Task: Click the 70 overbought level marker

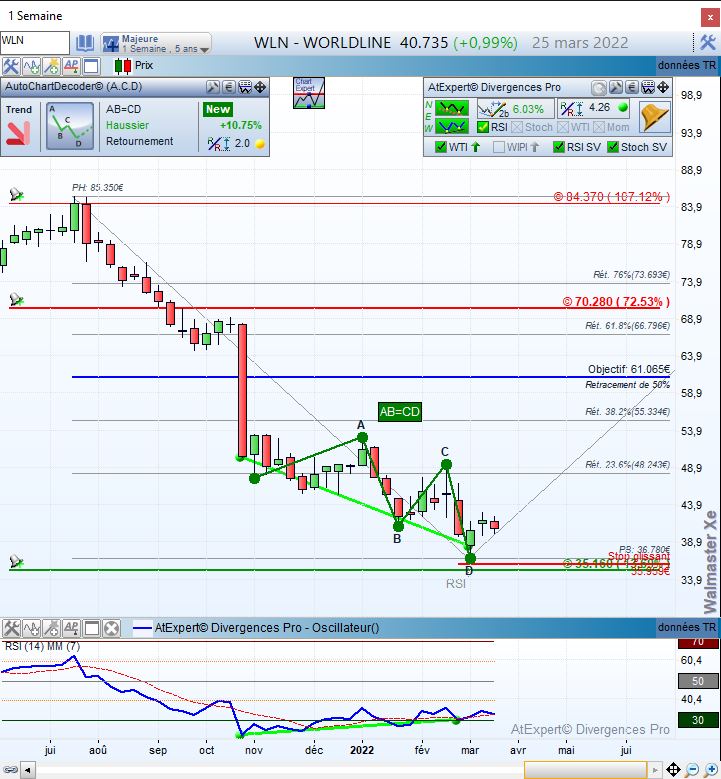Action: pos(698,642)
